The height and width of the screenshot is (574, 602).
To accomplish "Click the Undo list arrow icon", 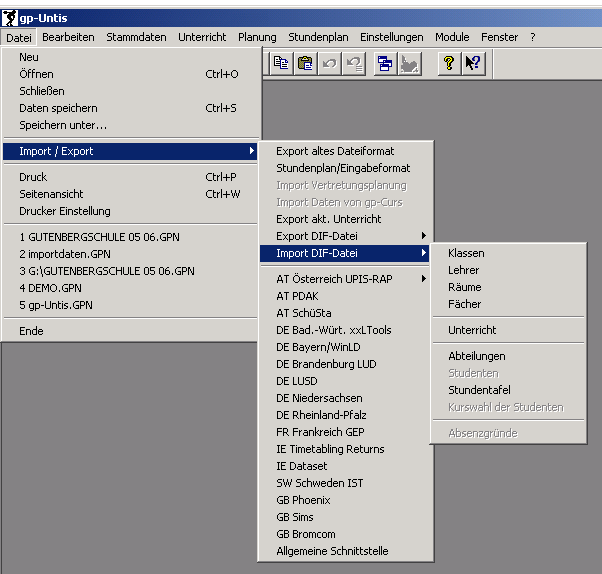I will (x=353, y=63).
